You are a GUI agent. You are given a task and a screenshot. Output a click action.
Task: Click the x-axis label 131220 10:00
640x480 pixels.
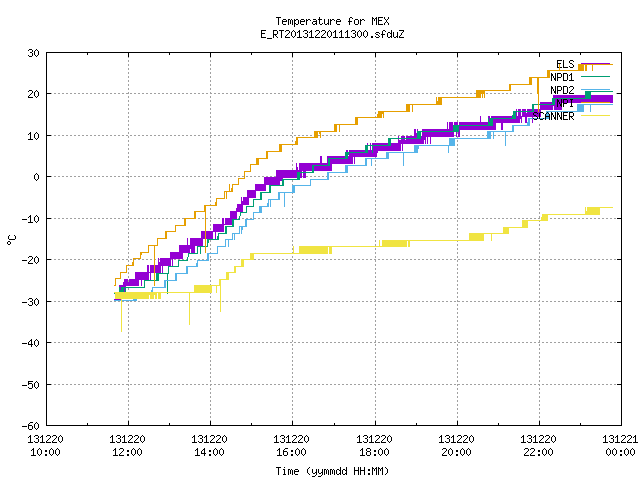tap(45, 446)
